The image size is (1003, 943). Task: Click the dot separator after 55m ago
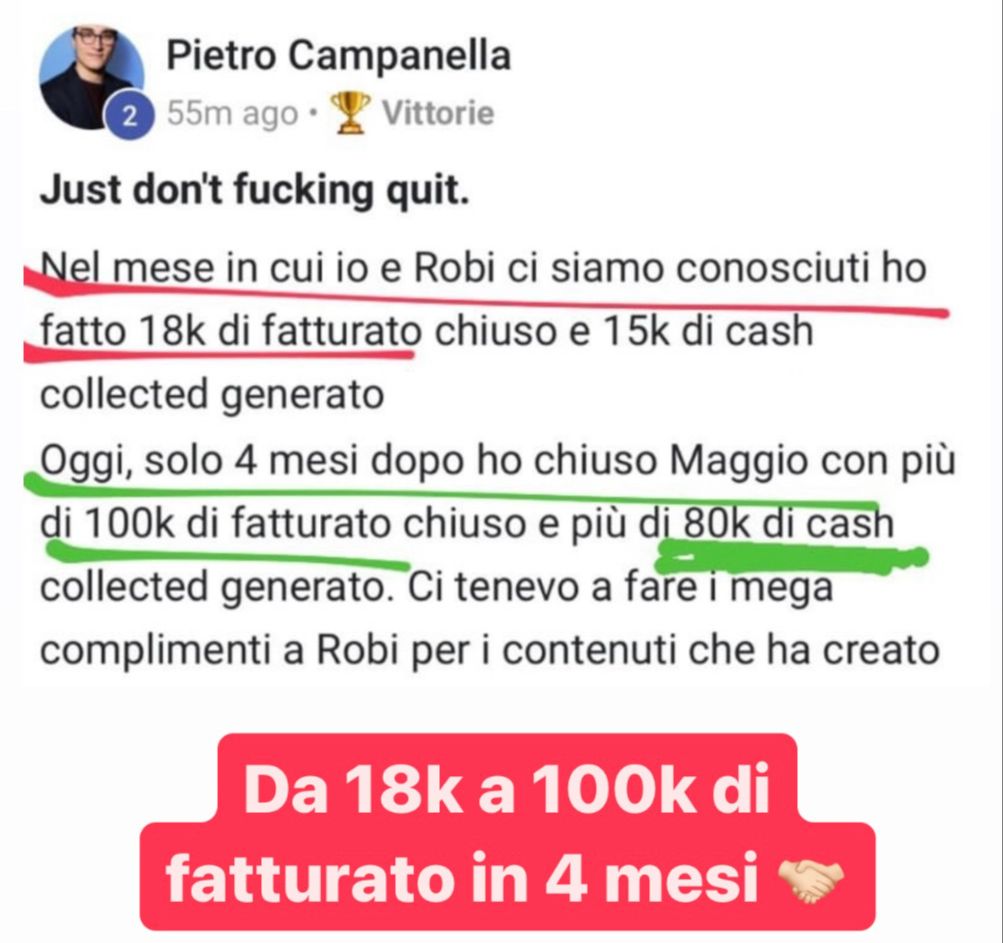click(x=313, y=115)
